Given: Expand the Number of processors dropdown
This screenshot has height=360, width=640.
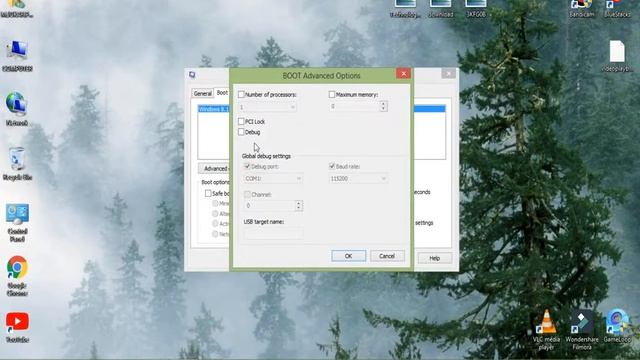Looking at the screenshot, I should click(292, 107).
